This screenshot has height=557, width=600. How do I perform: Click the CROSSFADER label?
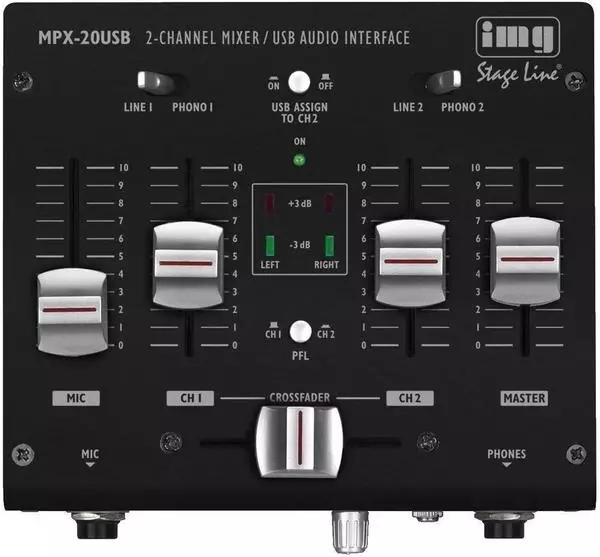coord(300,397)
